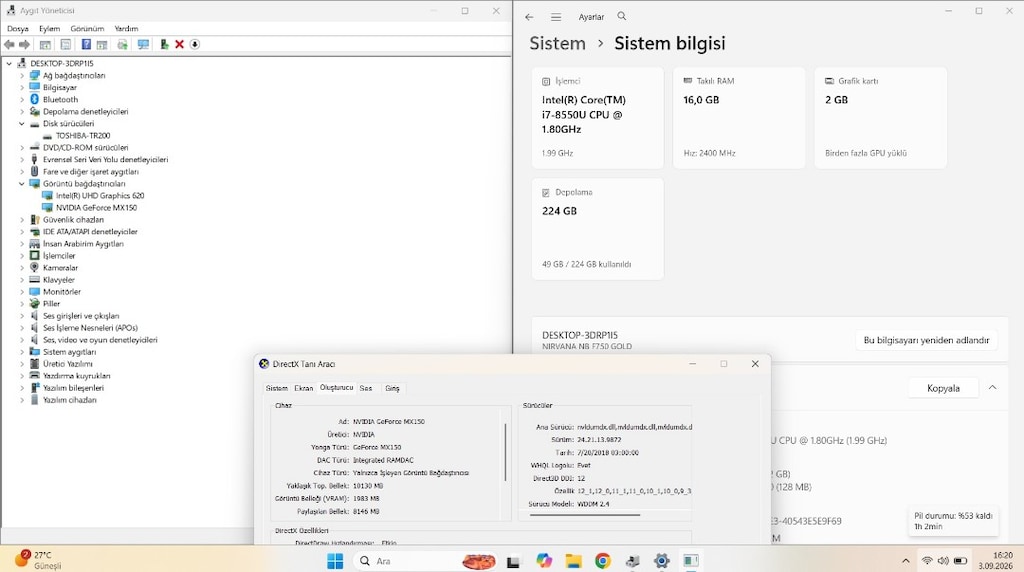Image resolution: width=1024 pixels, height=572 pixels.
Task: Click the green Update driver toolbar icon
Action: [164, 44]
